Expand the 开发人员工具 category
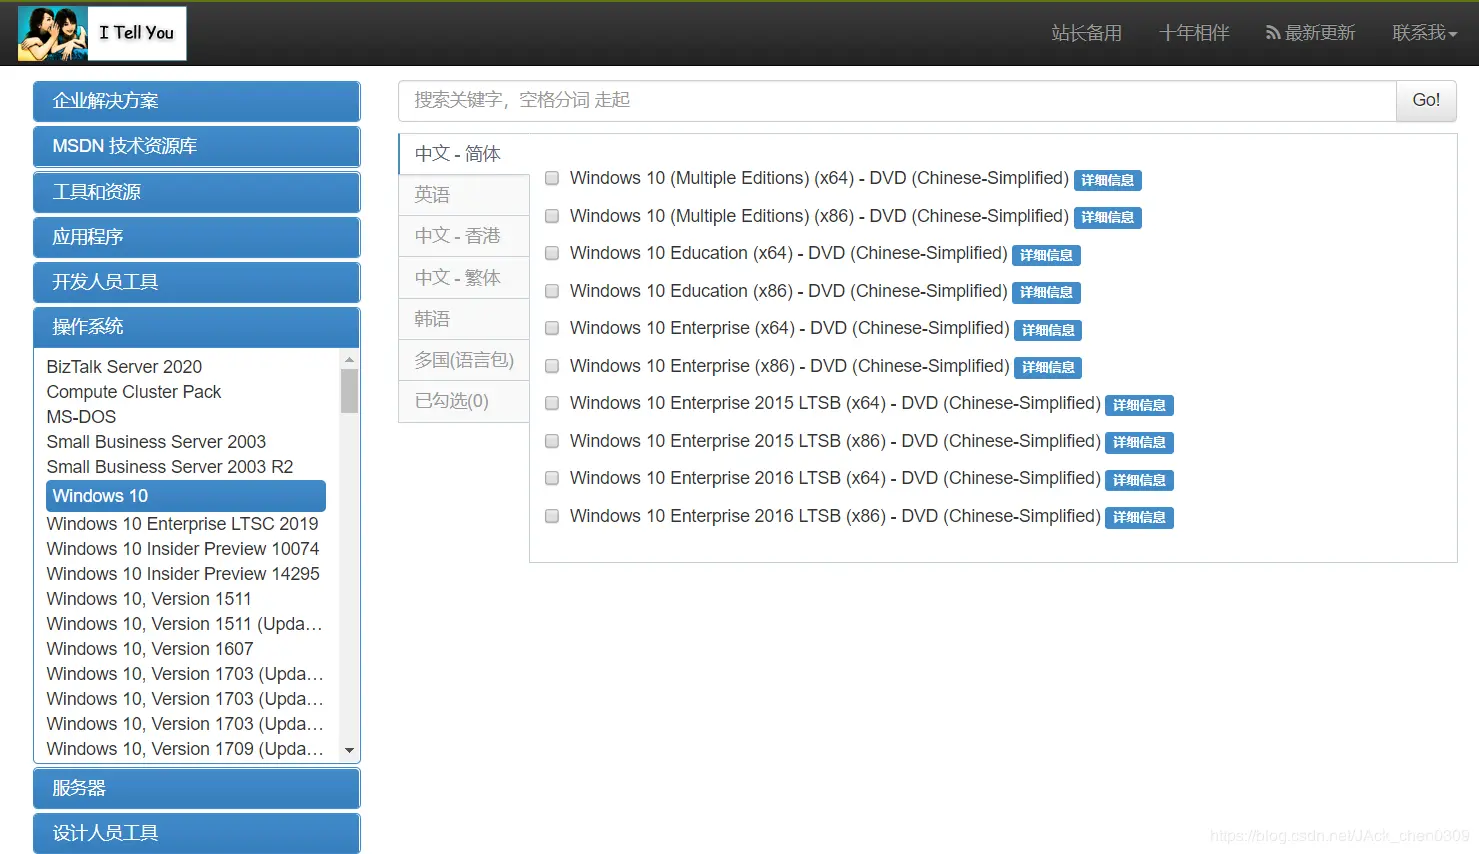The height and width of the screenshot is (854, 1479). [196, 282]
